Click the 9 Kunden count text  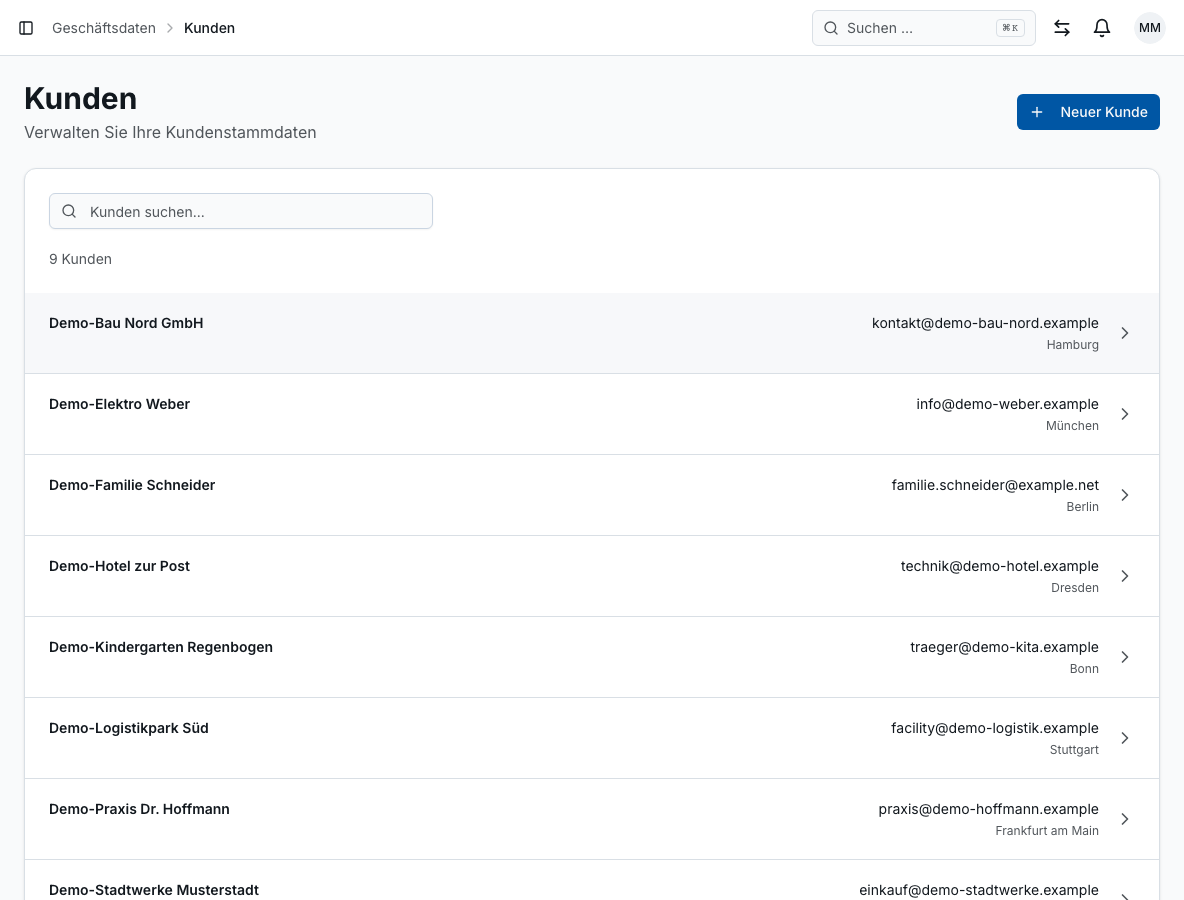coord(80,259)
